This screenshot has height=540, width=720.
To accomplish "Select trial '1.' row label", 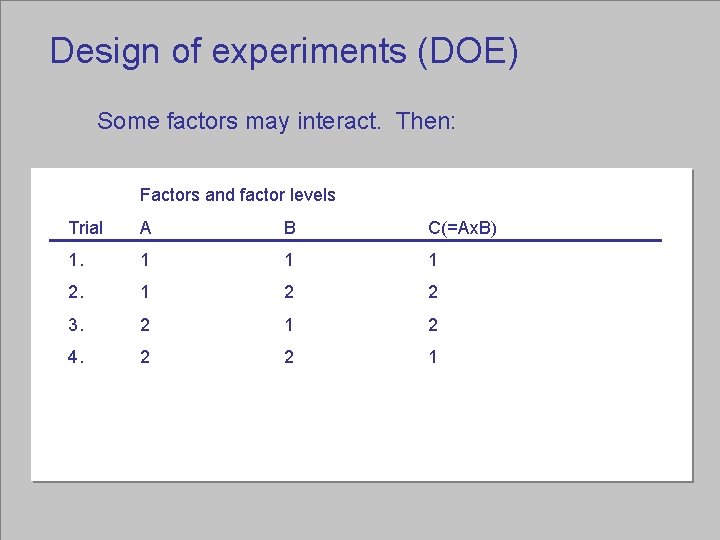I will tap(77, 260).
